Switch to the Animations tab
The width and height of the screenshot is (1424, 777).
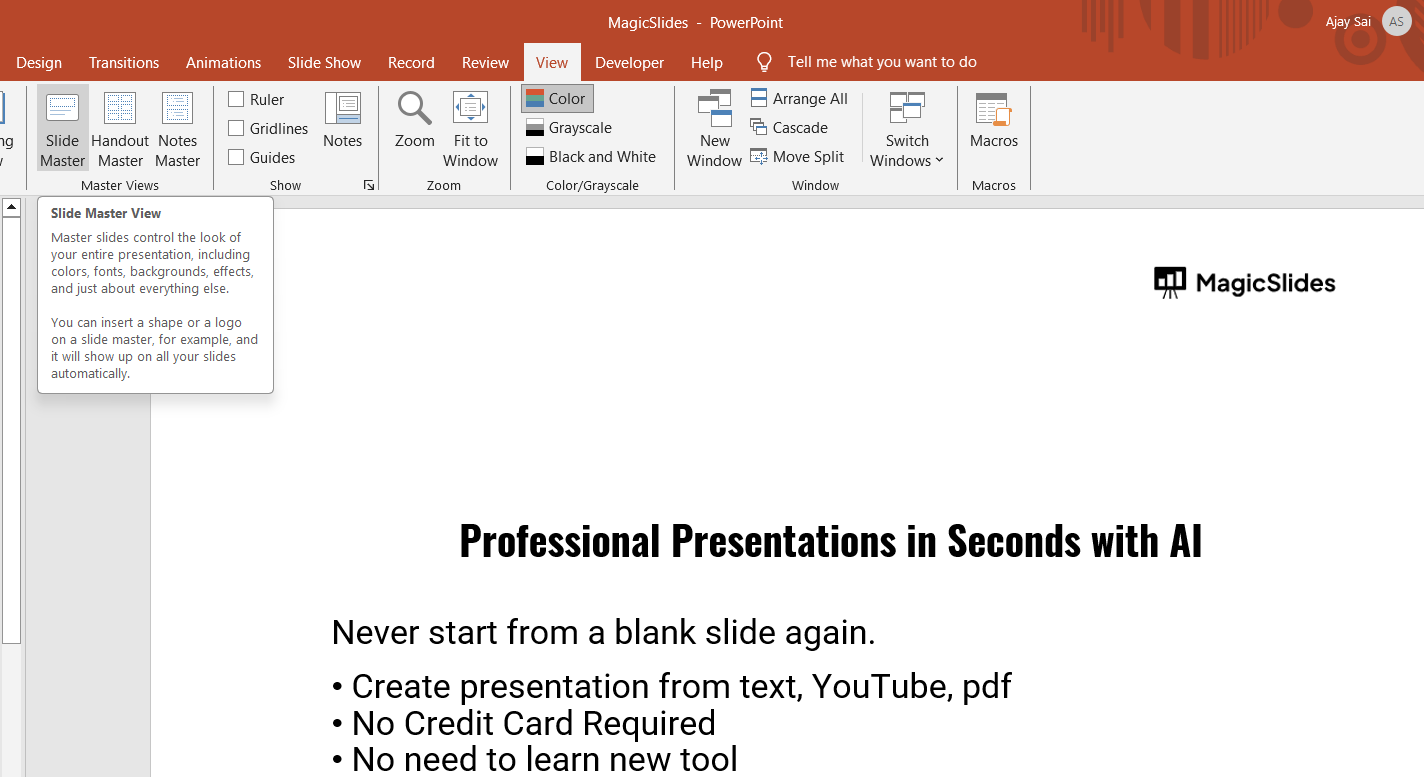[223, 62]
